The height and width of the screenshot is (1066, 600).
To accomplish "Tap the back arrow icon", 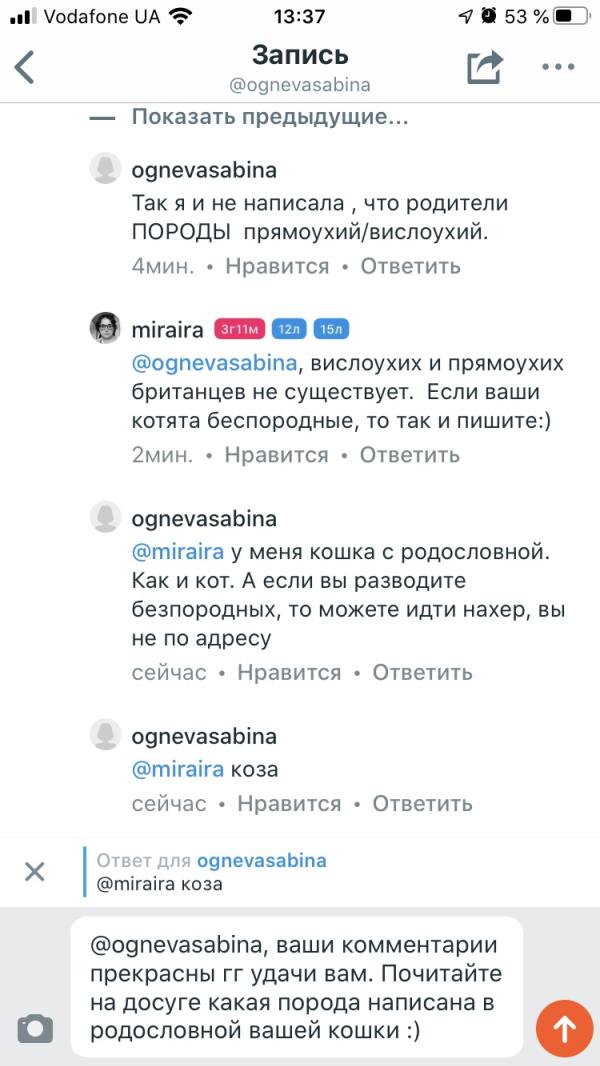I will (25, 67).
